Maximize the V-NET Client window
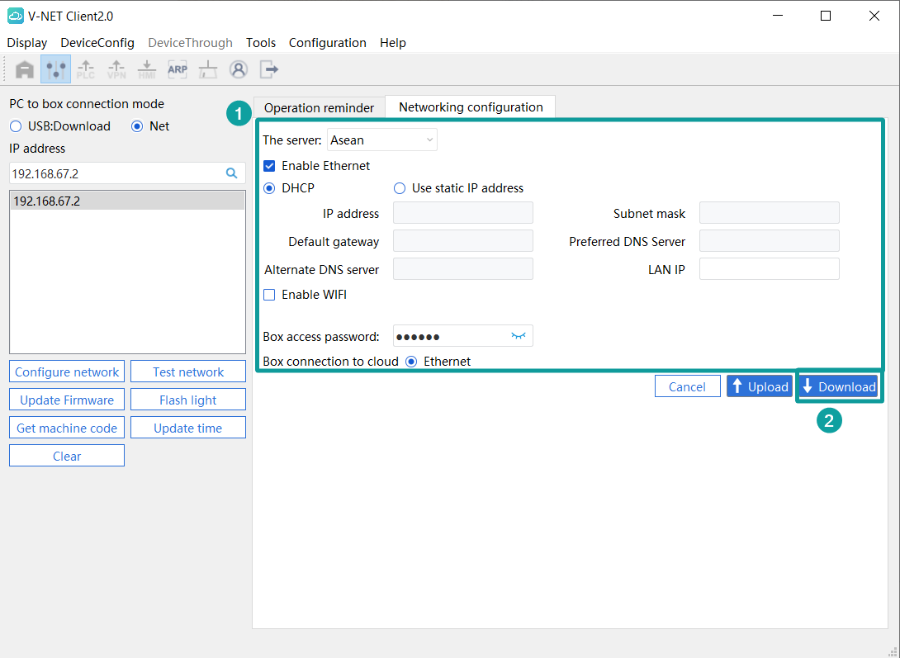900x658 pixels. point(825,16)
